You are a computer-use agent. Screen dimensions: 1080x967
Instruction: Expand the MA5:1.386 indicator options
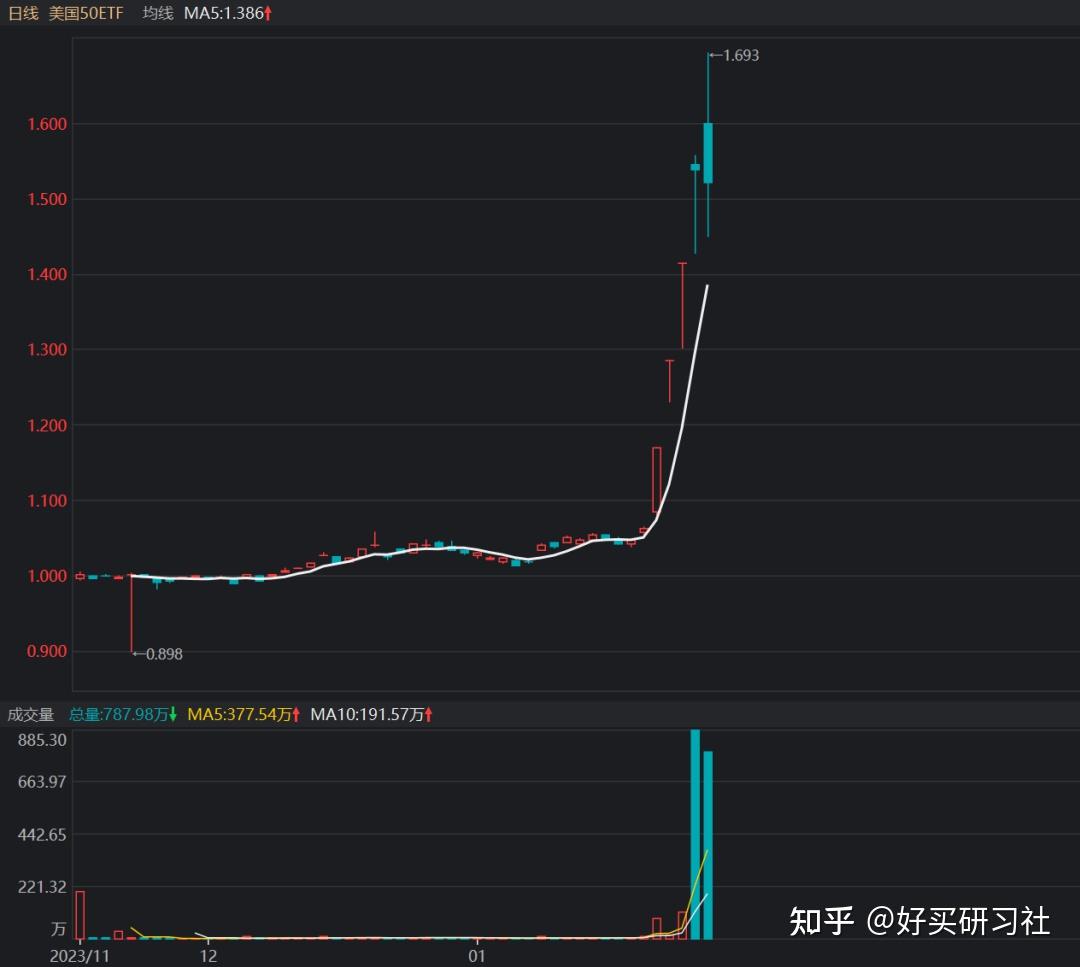222,14
